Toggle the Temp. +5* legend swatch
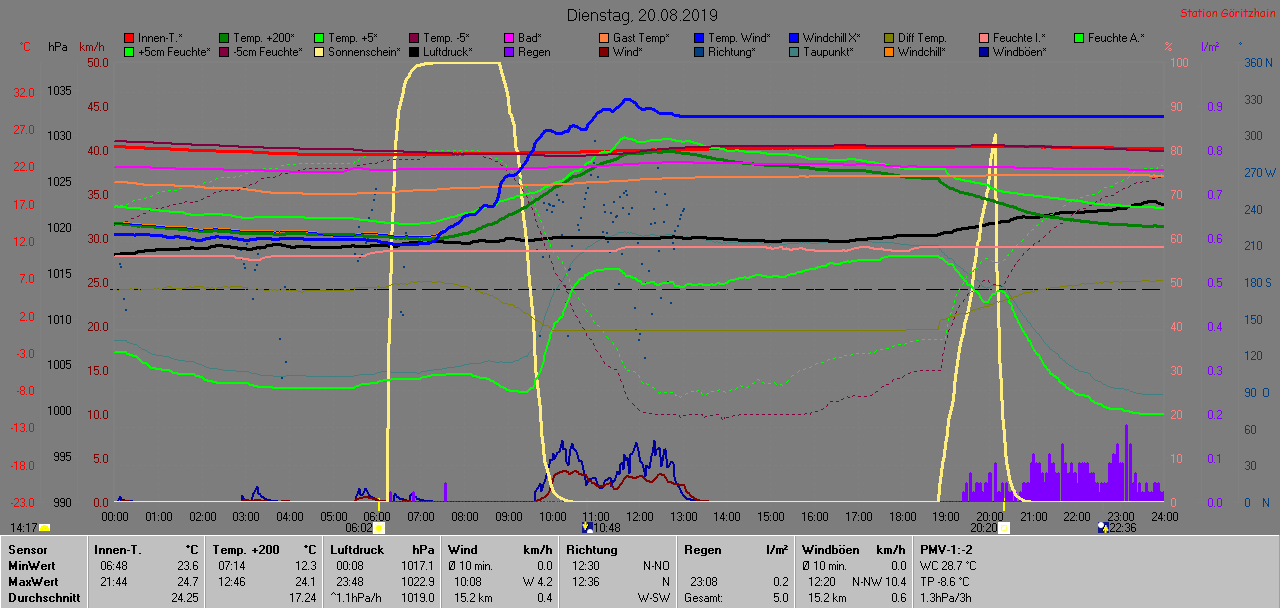Screen dimensions: 1280x608 [x=319, y=38]
